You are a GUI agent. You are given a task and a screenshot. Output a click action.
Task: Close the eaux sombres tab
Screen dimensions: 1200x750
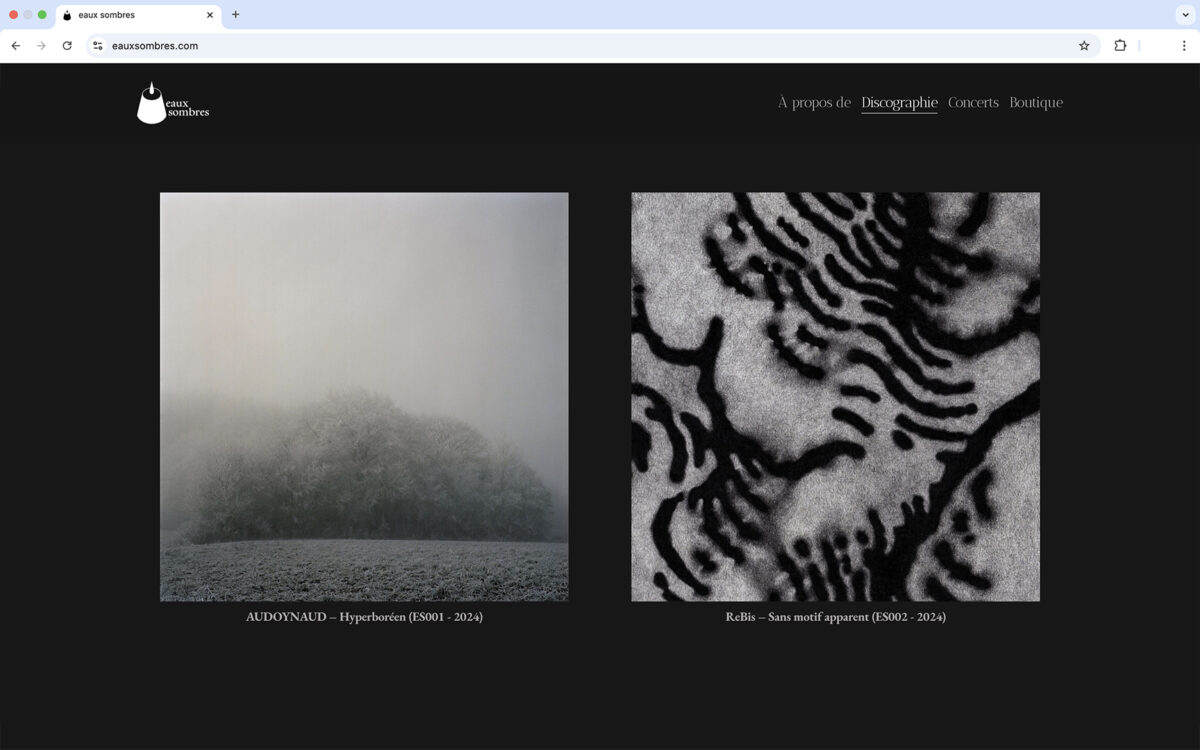(x=210, y=15)
